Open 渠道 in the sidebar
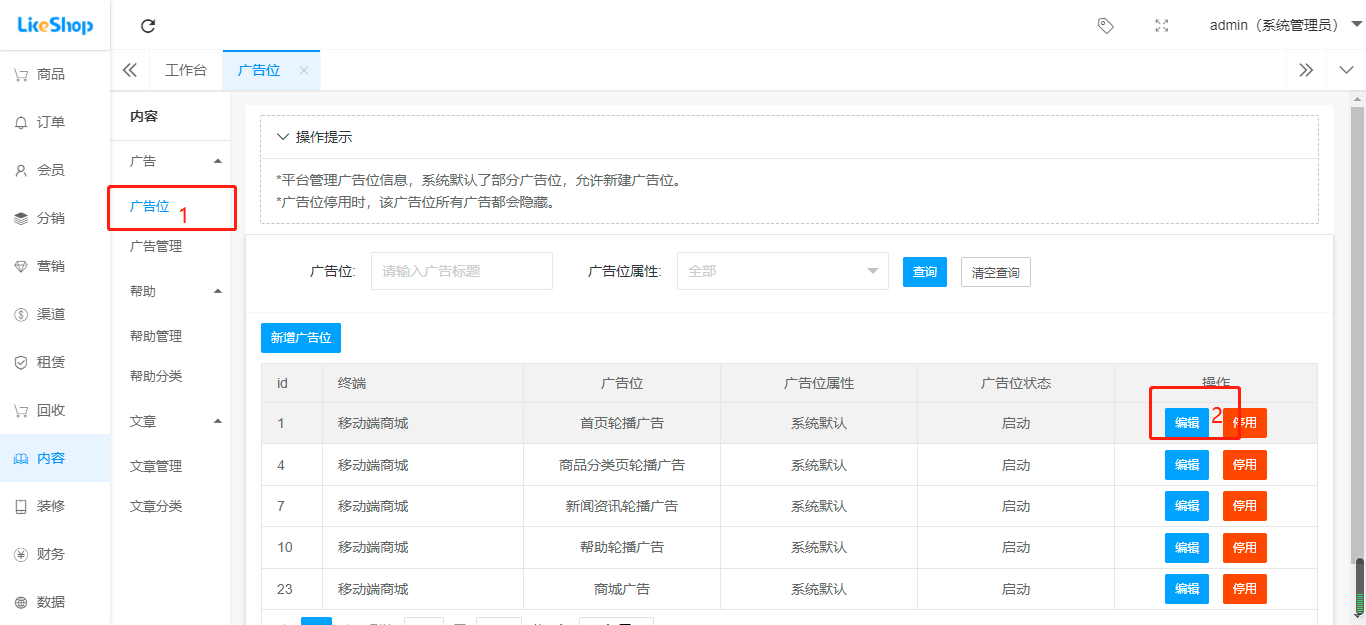Screen dimensions: 1366x625 55,314
